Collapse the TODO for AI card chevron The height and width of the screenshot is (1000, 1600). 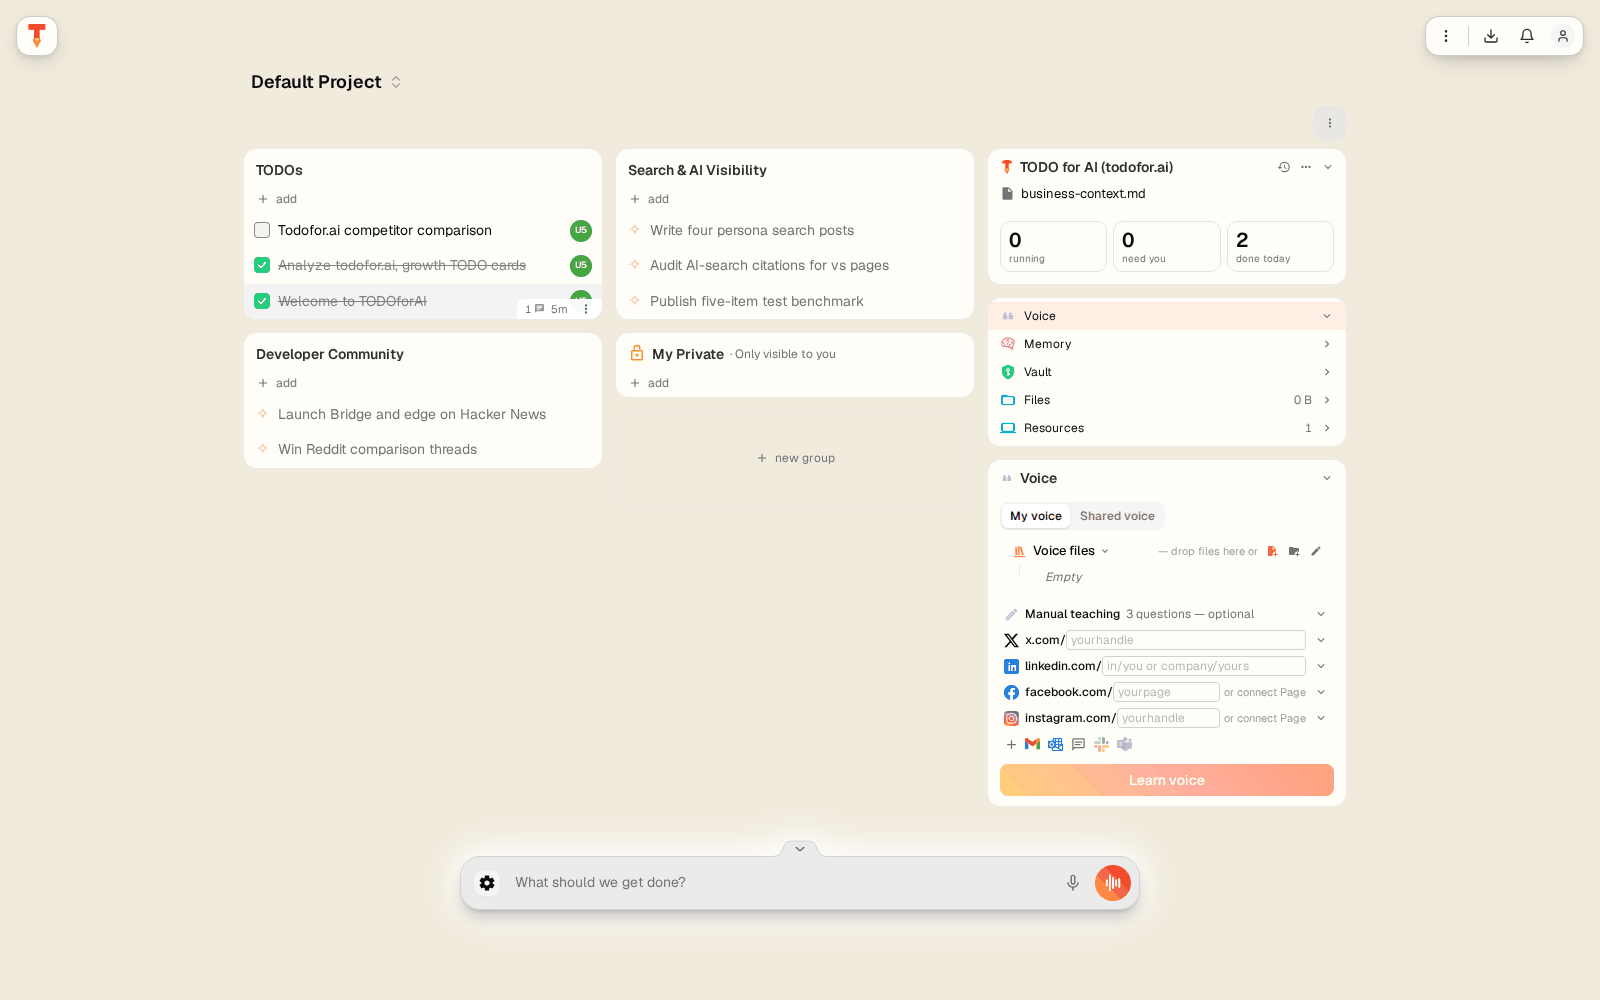1328,167
